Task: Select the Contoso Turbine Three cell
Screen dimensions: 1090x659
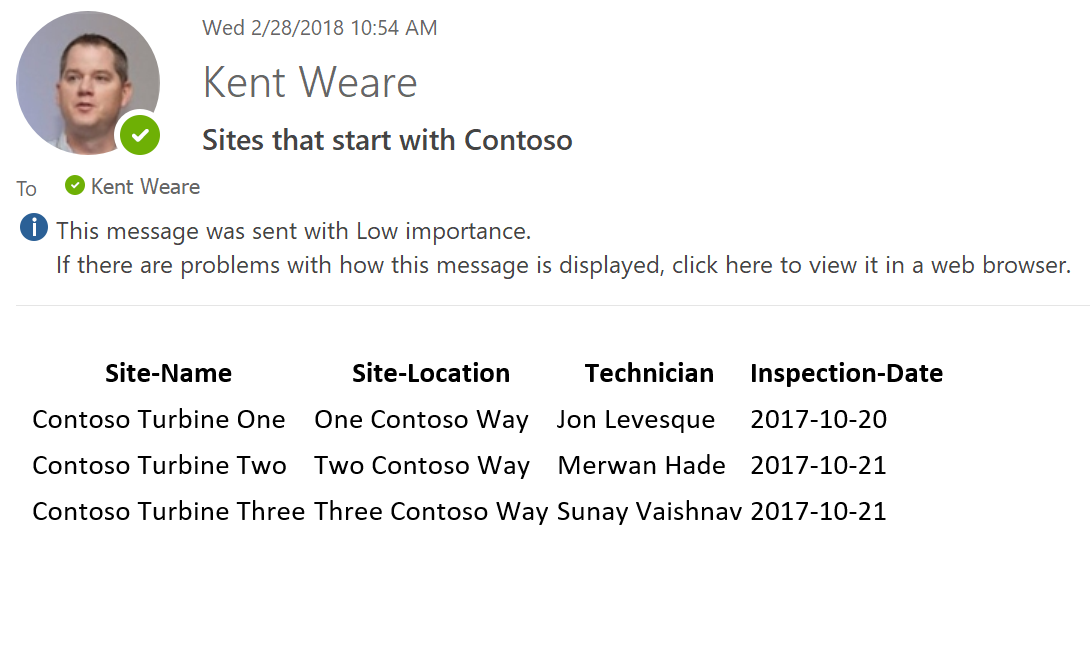Action: point(168,511)
